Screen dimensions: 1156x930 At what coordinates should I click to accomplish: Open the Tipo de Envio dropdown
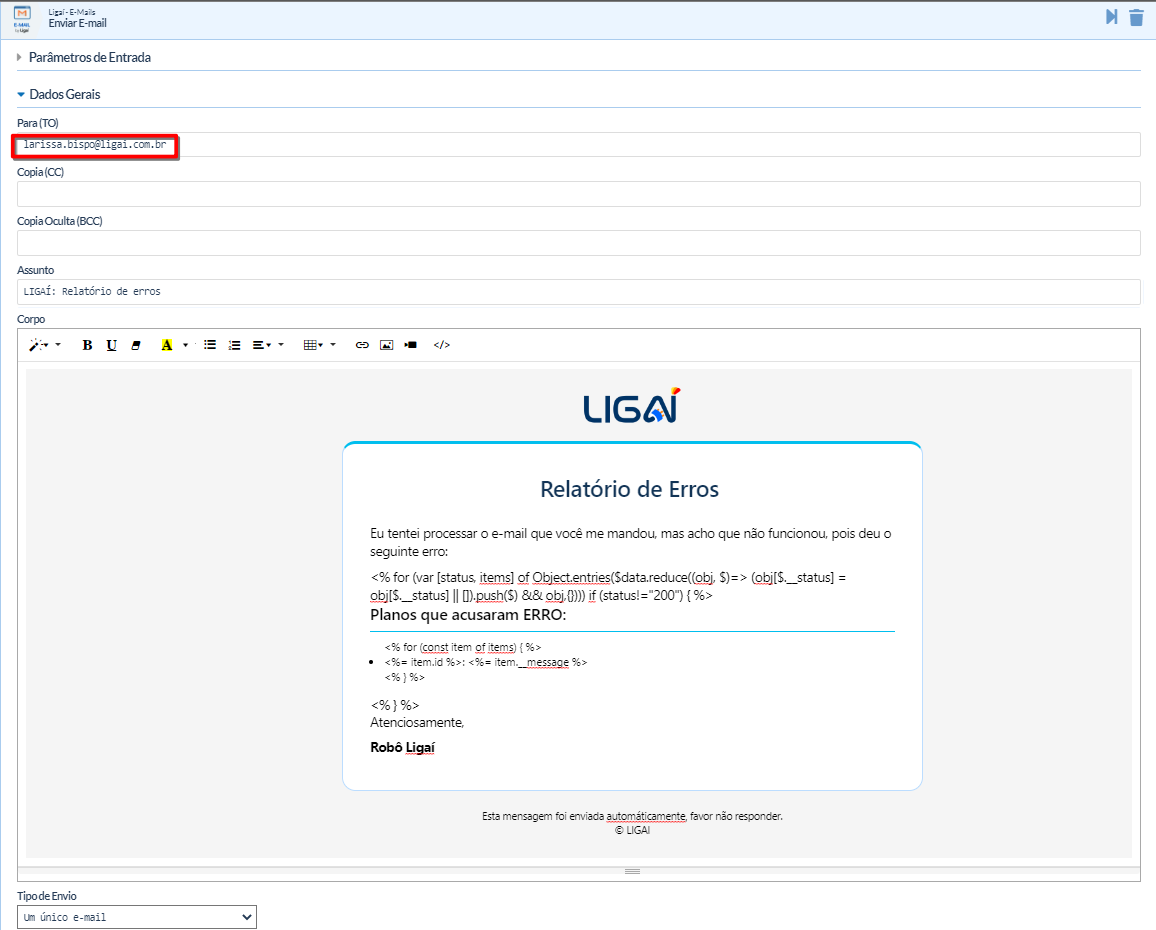click(137, 917)
